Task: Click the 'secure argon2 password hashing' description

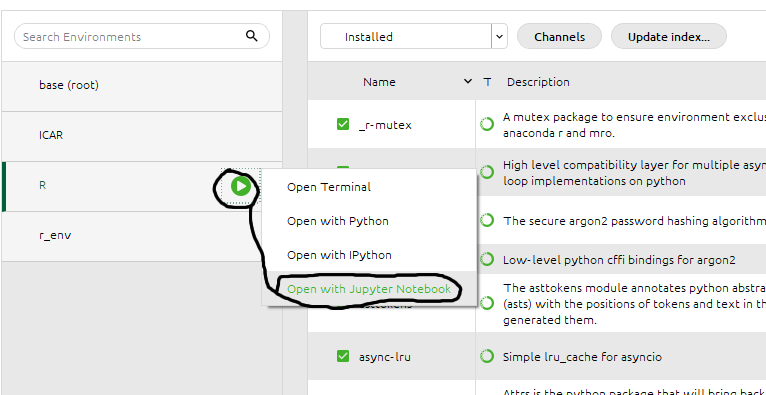Action: pyautogui.click(x=634, y=221)
